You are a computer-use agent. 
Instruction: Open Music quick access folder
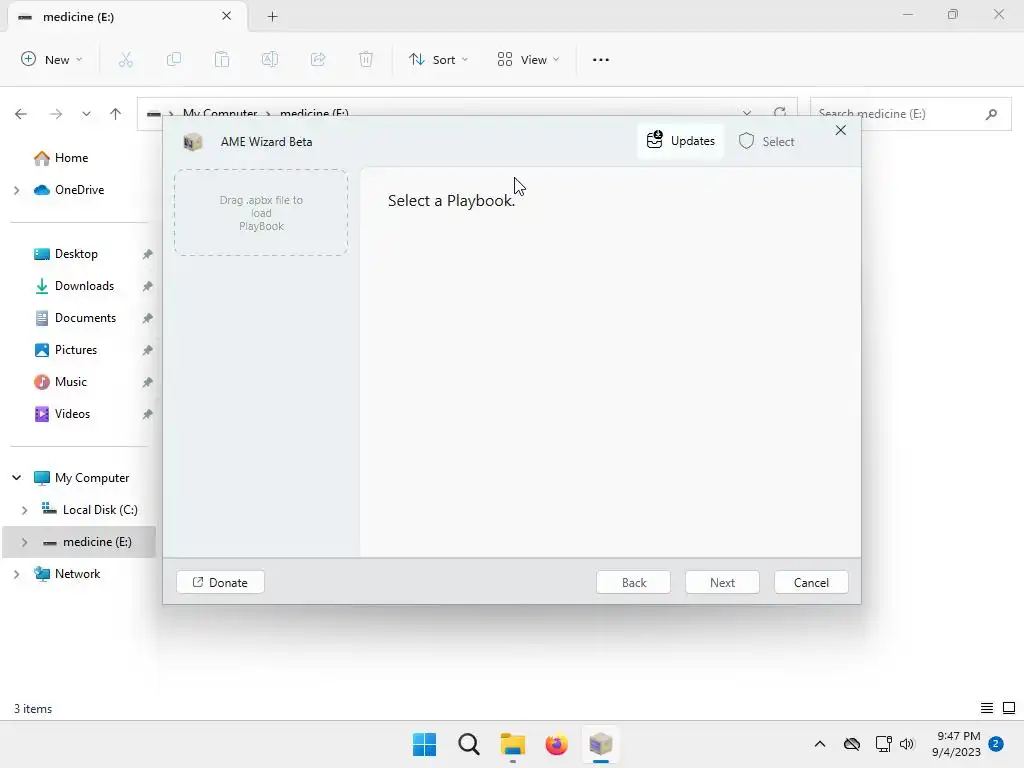70,381
